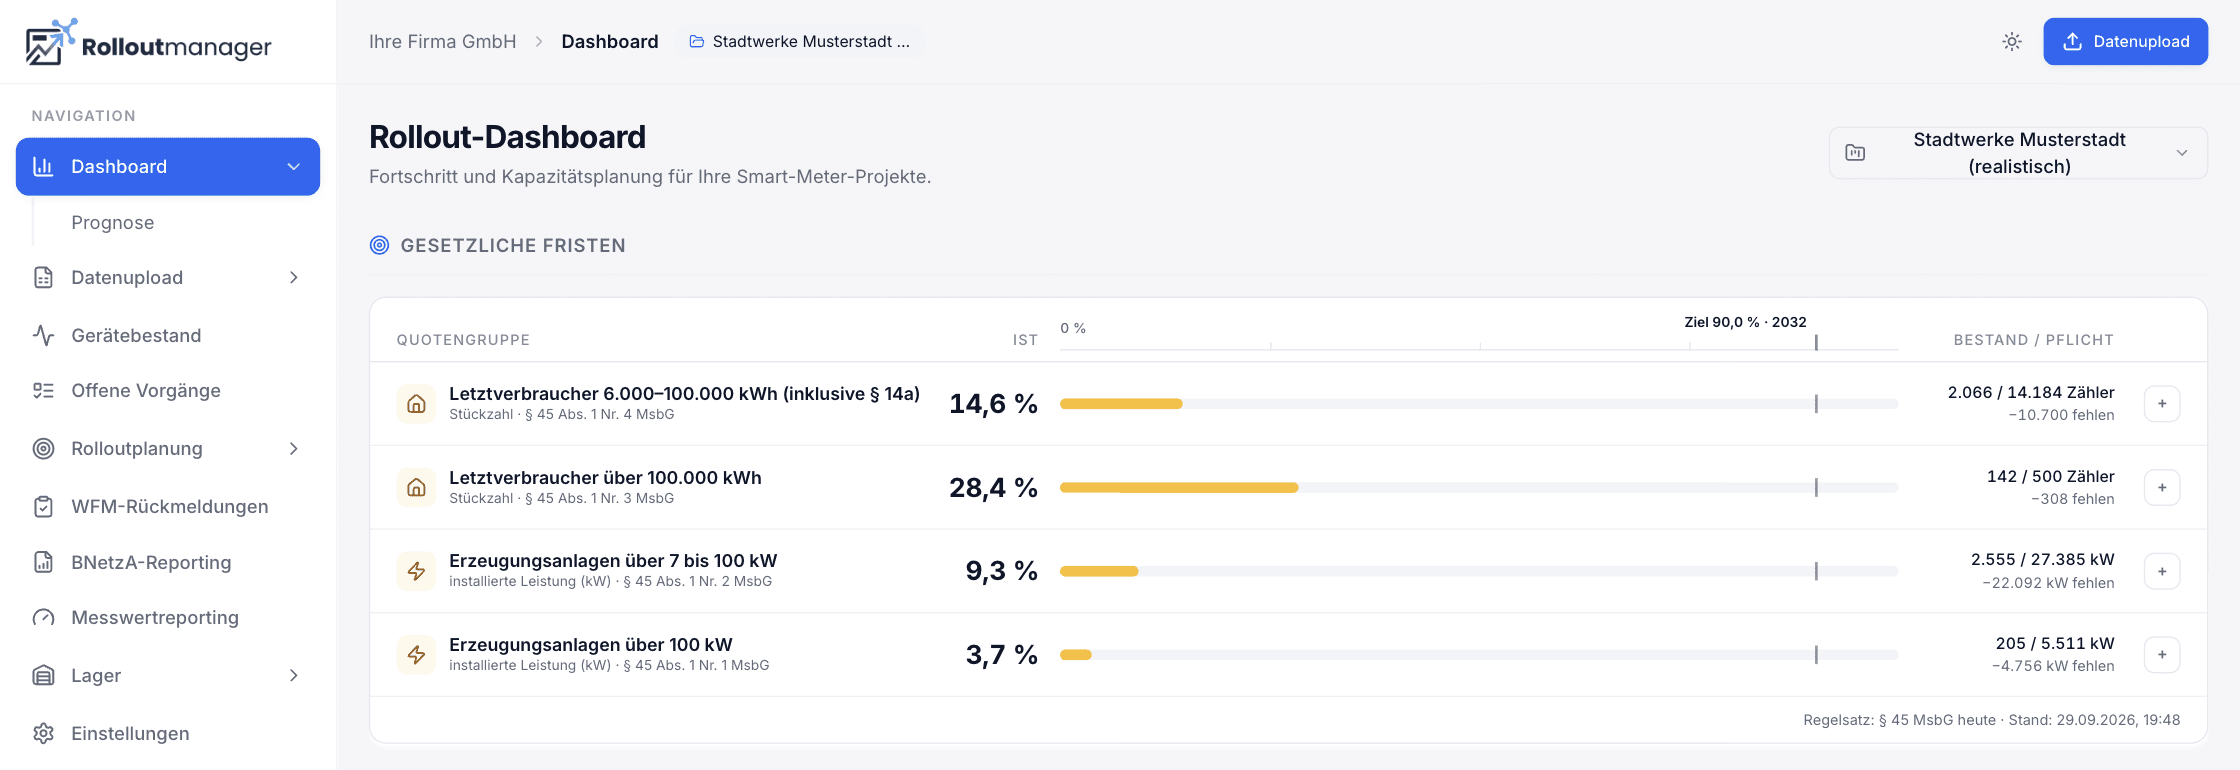Click the BNetzA-Reporting file chart icon
The image size is (2240, 770).
43,563
